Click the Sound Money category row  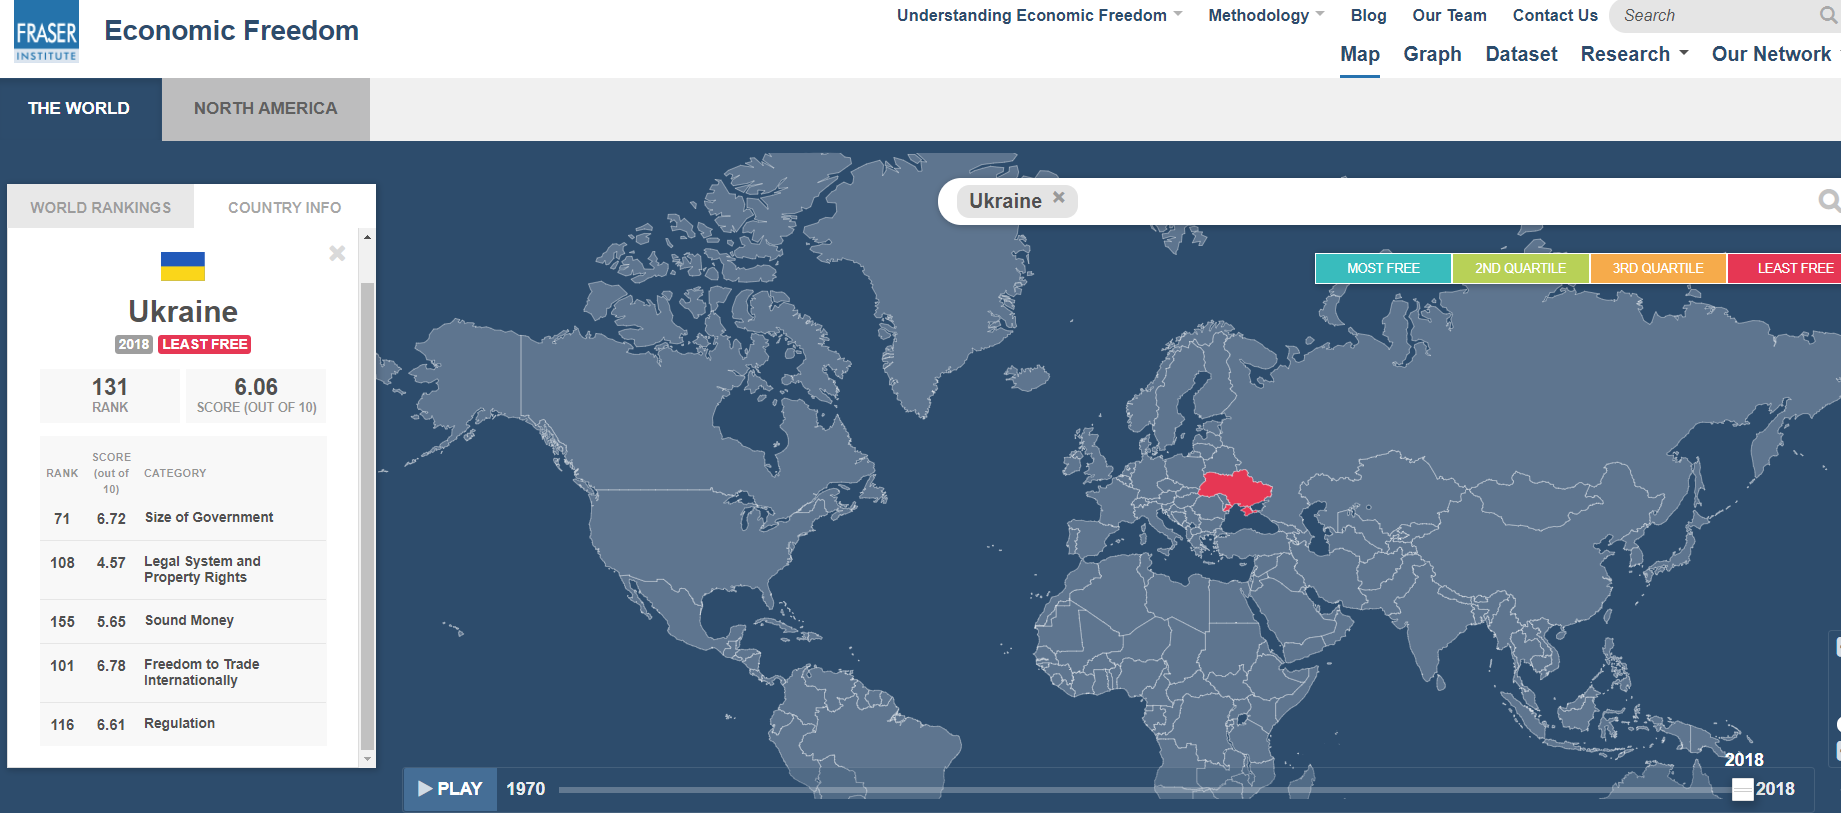point(183,621)
